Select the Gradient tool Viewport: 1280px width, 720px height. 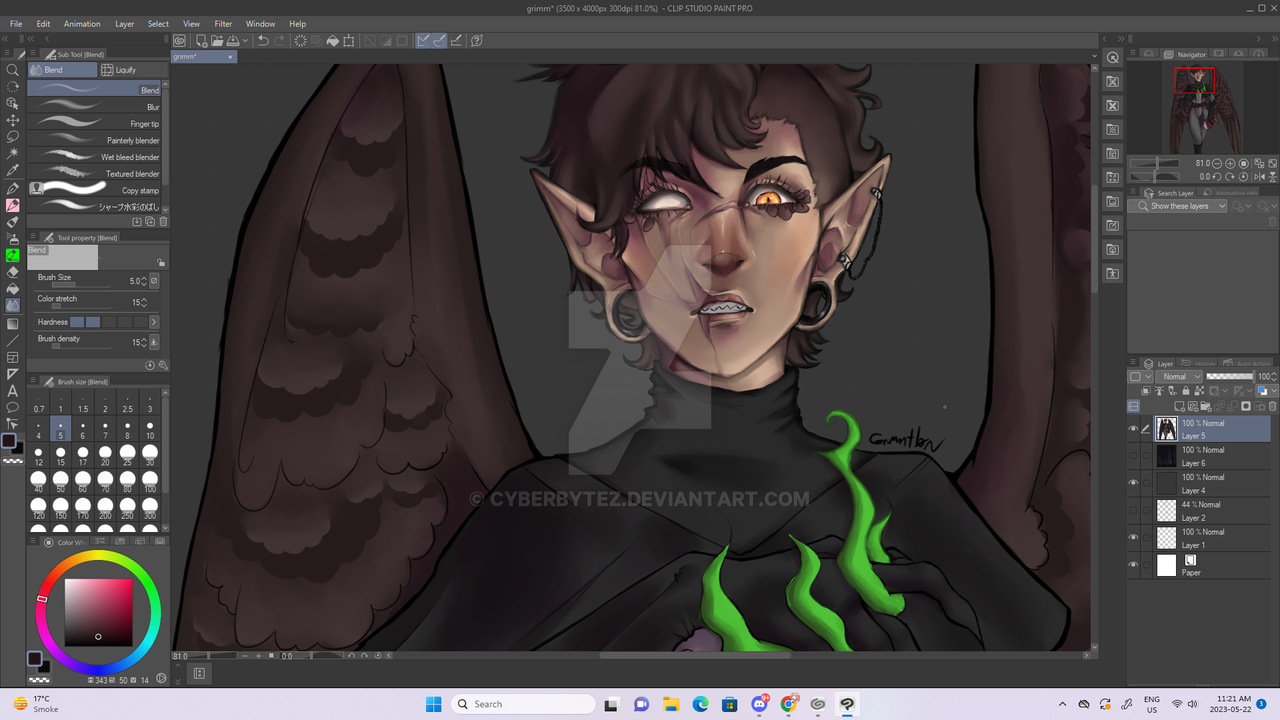pos(13,323)
